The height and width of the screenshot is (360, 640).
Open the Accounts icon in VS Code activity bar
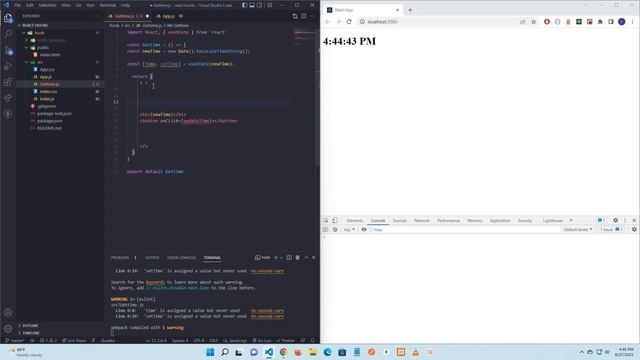8,313
